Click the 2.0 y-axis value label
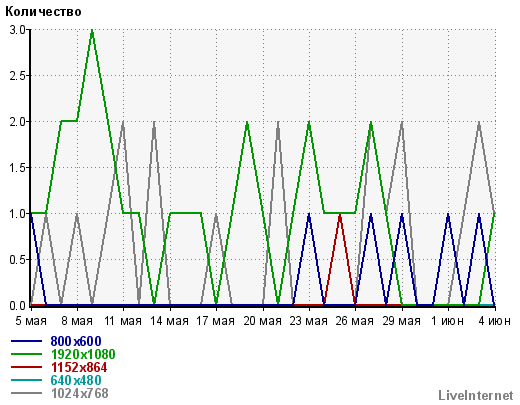This screenshot has height=405, width=520. [x=17, y=122]
